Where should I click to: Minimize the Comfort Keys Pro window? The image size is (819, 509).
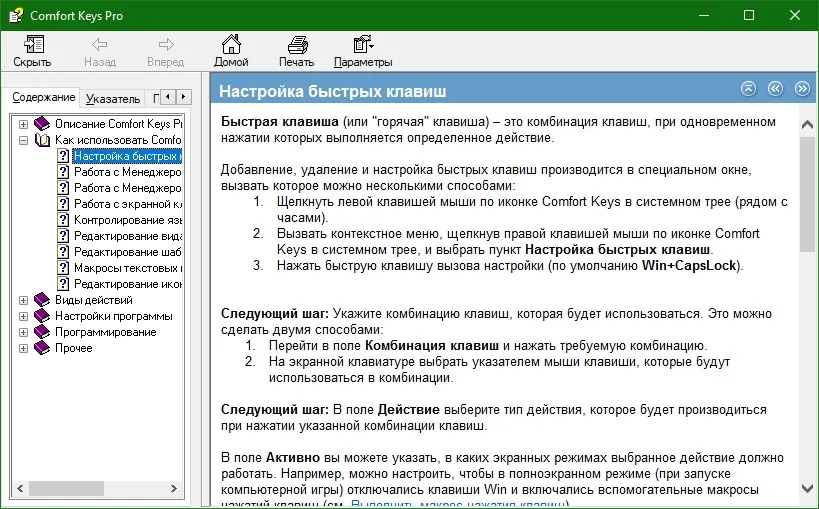[x=705, y=15]
